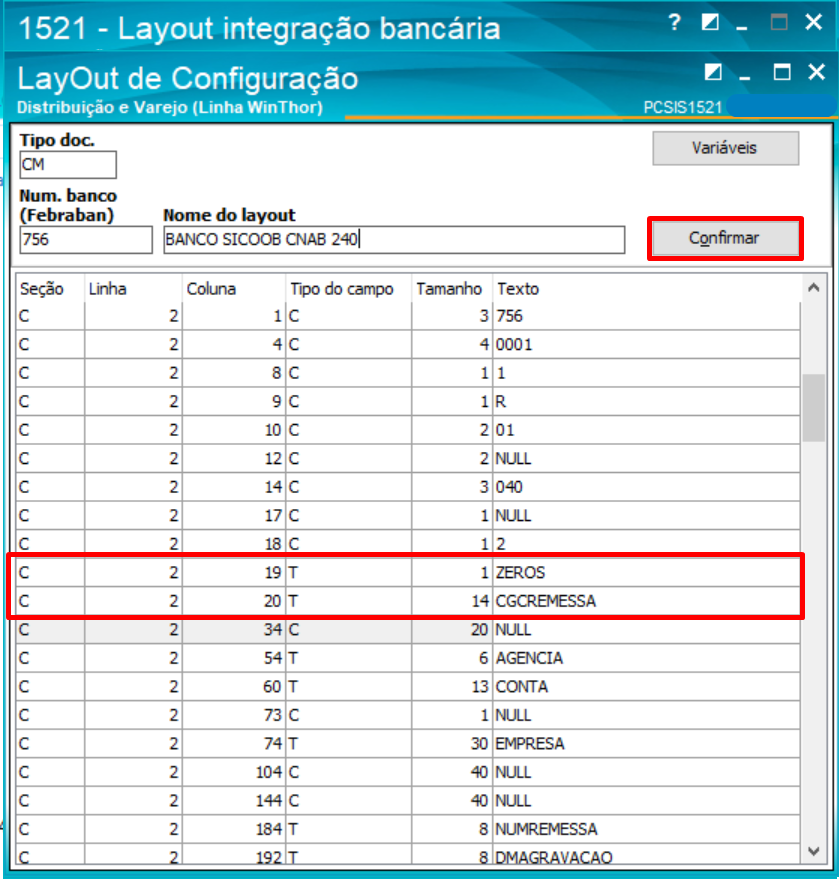Image resolution: width=839 pixels, height=880 pixels.
Task: Select the NUMREMESSA text cell
Action: (x=646, y=829)
